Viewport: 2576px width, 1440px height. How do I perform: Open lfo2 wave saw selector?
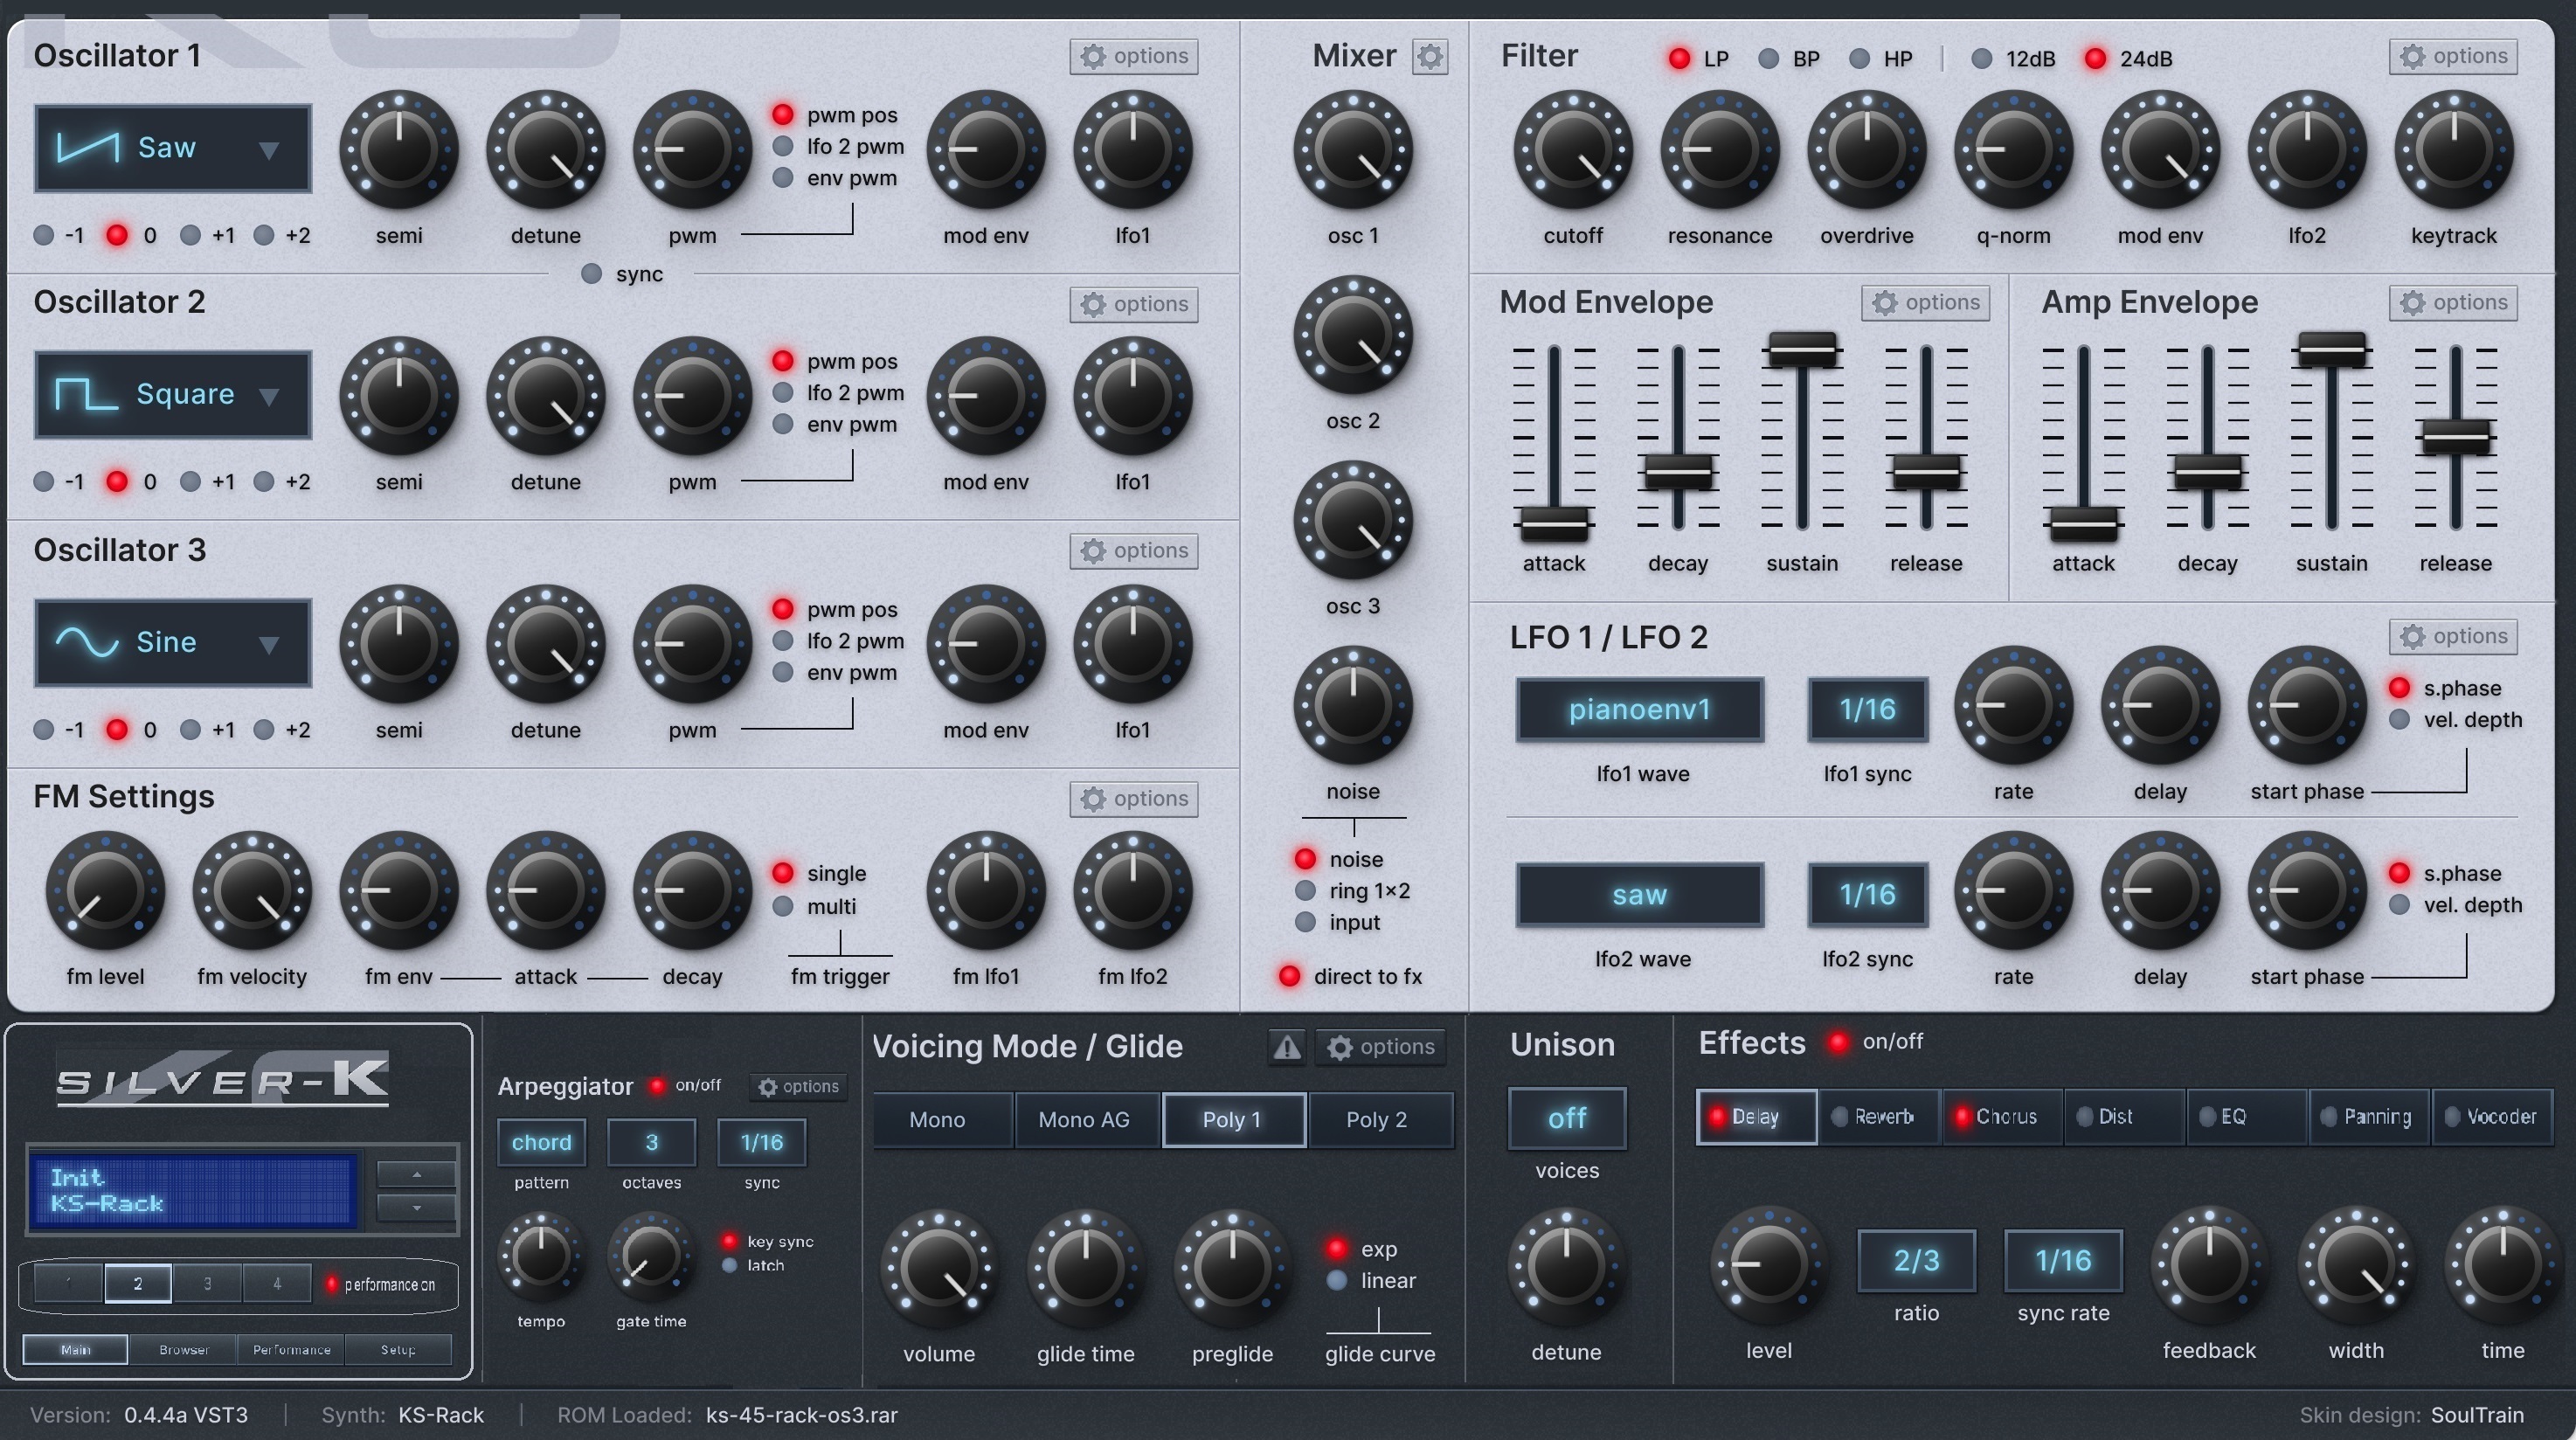point(1640,895)
